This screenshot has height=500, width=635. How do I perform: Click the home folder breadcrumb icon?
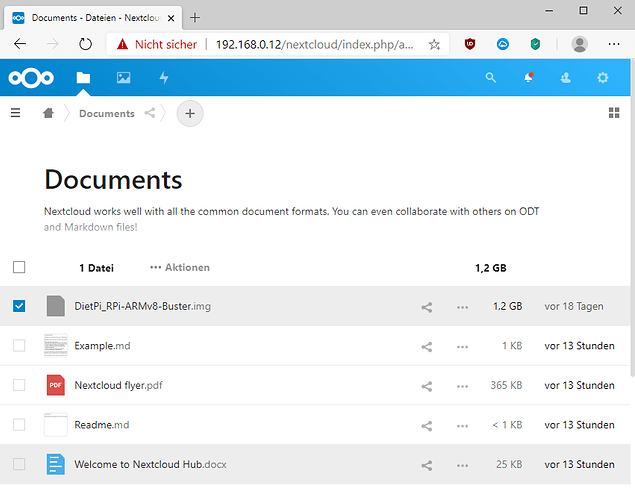[48, 113]
